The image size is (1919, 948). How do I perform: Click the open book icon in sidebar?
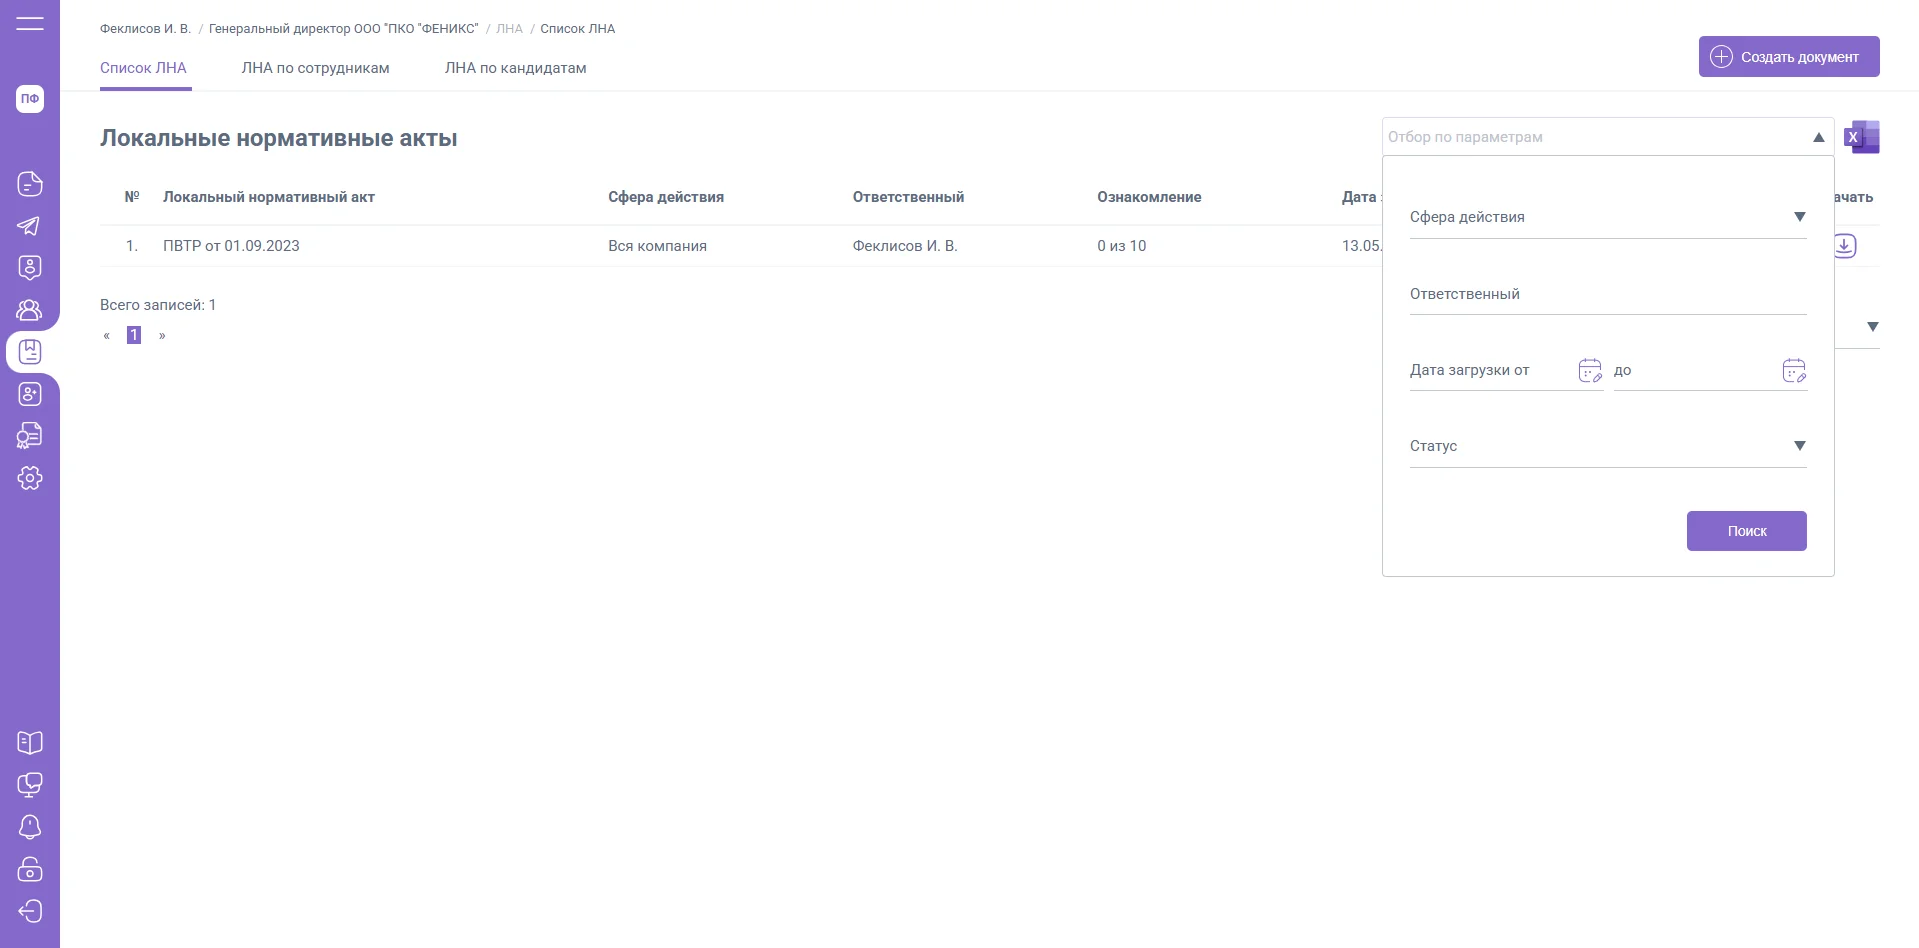[x=30, y=743]
